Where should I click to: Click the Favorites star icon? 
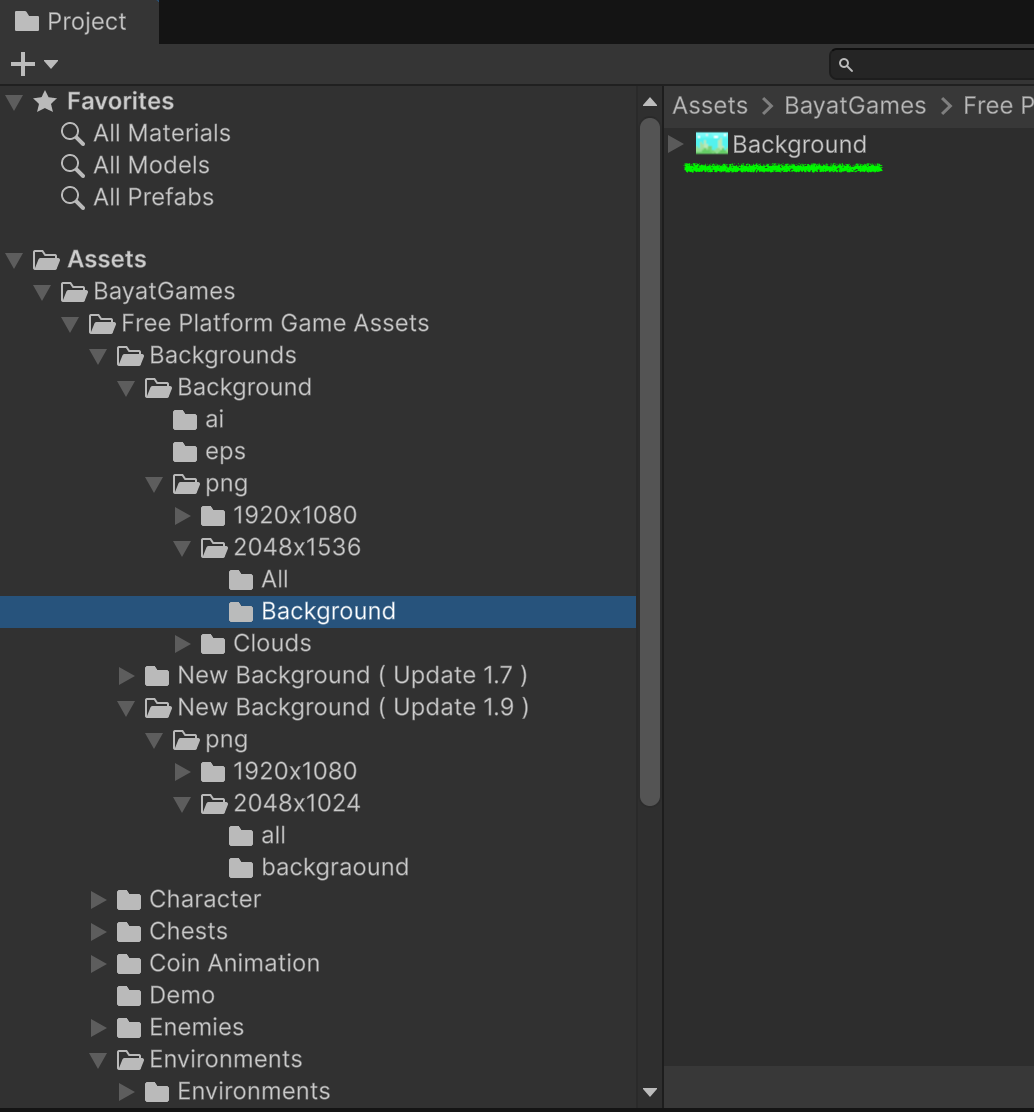tap(45, 102)
